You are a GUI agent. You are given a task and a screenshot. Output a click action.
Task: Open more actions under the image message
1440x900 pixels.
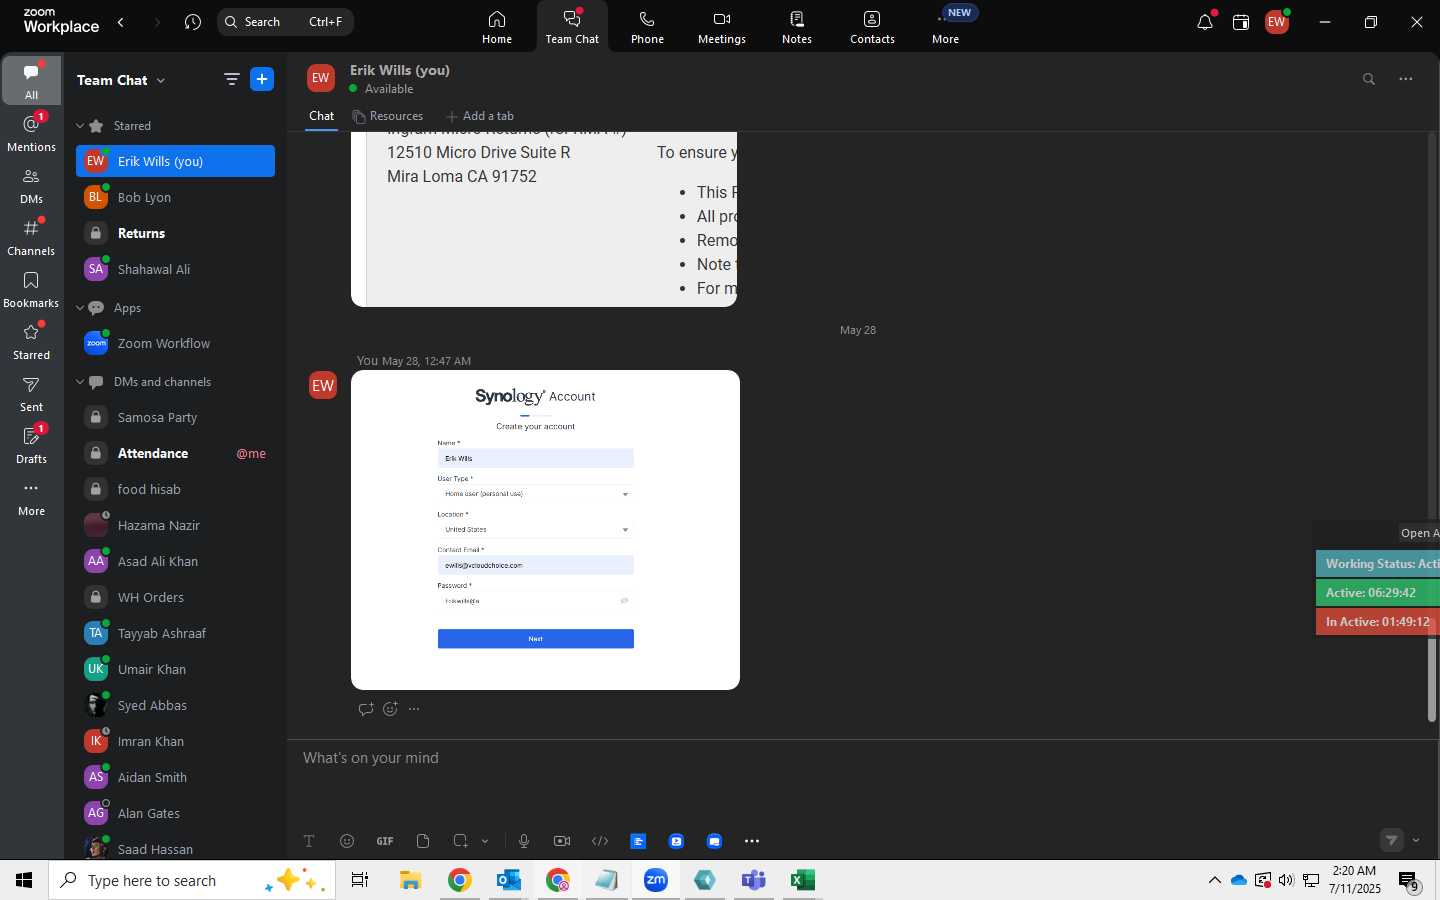click(414, 709)
